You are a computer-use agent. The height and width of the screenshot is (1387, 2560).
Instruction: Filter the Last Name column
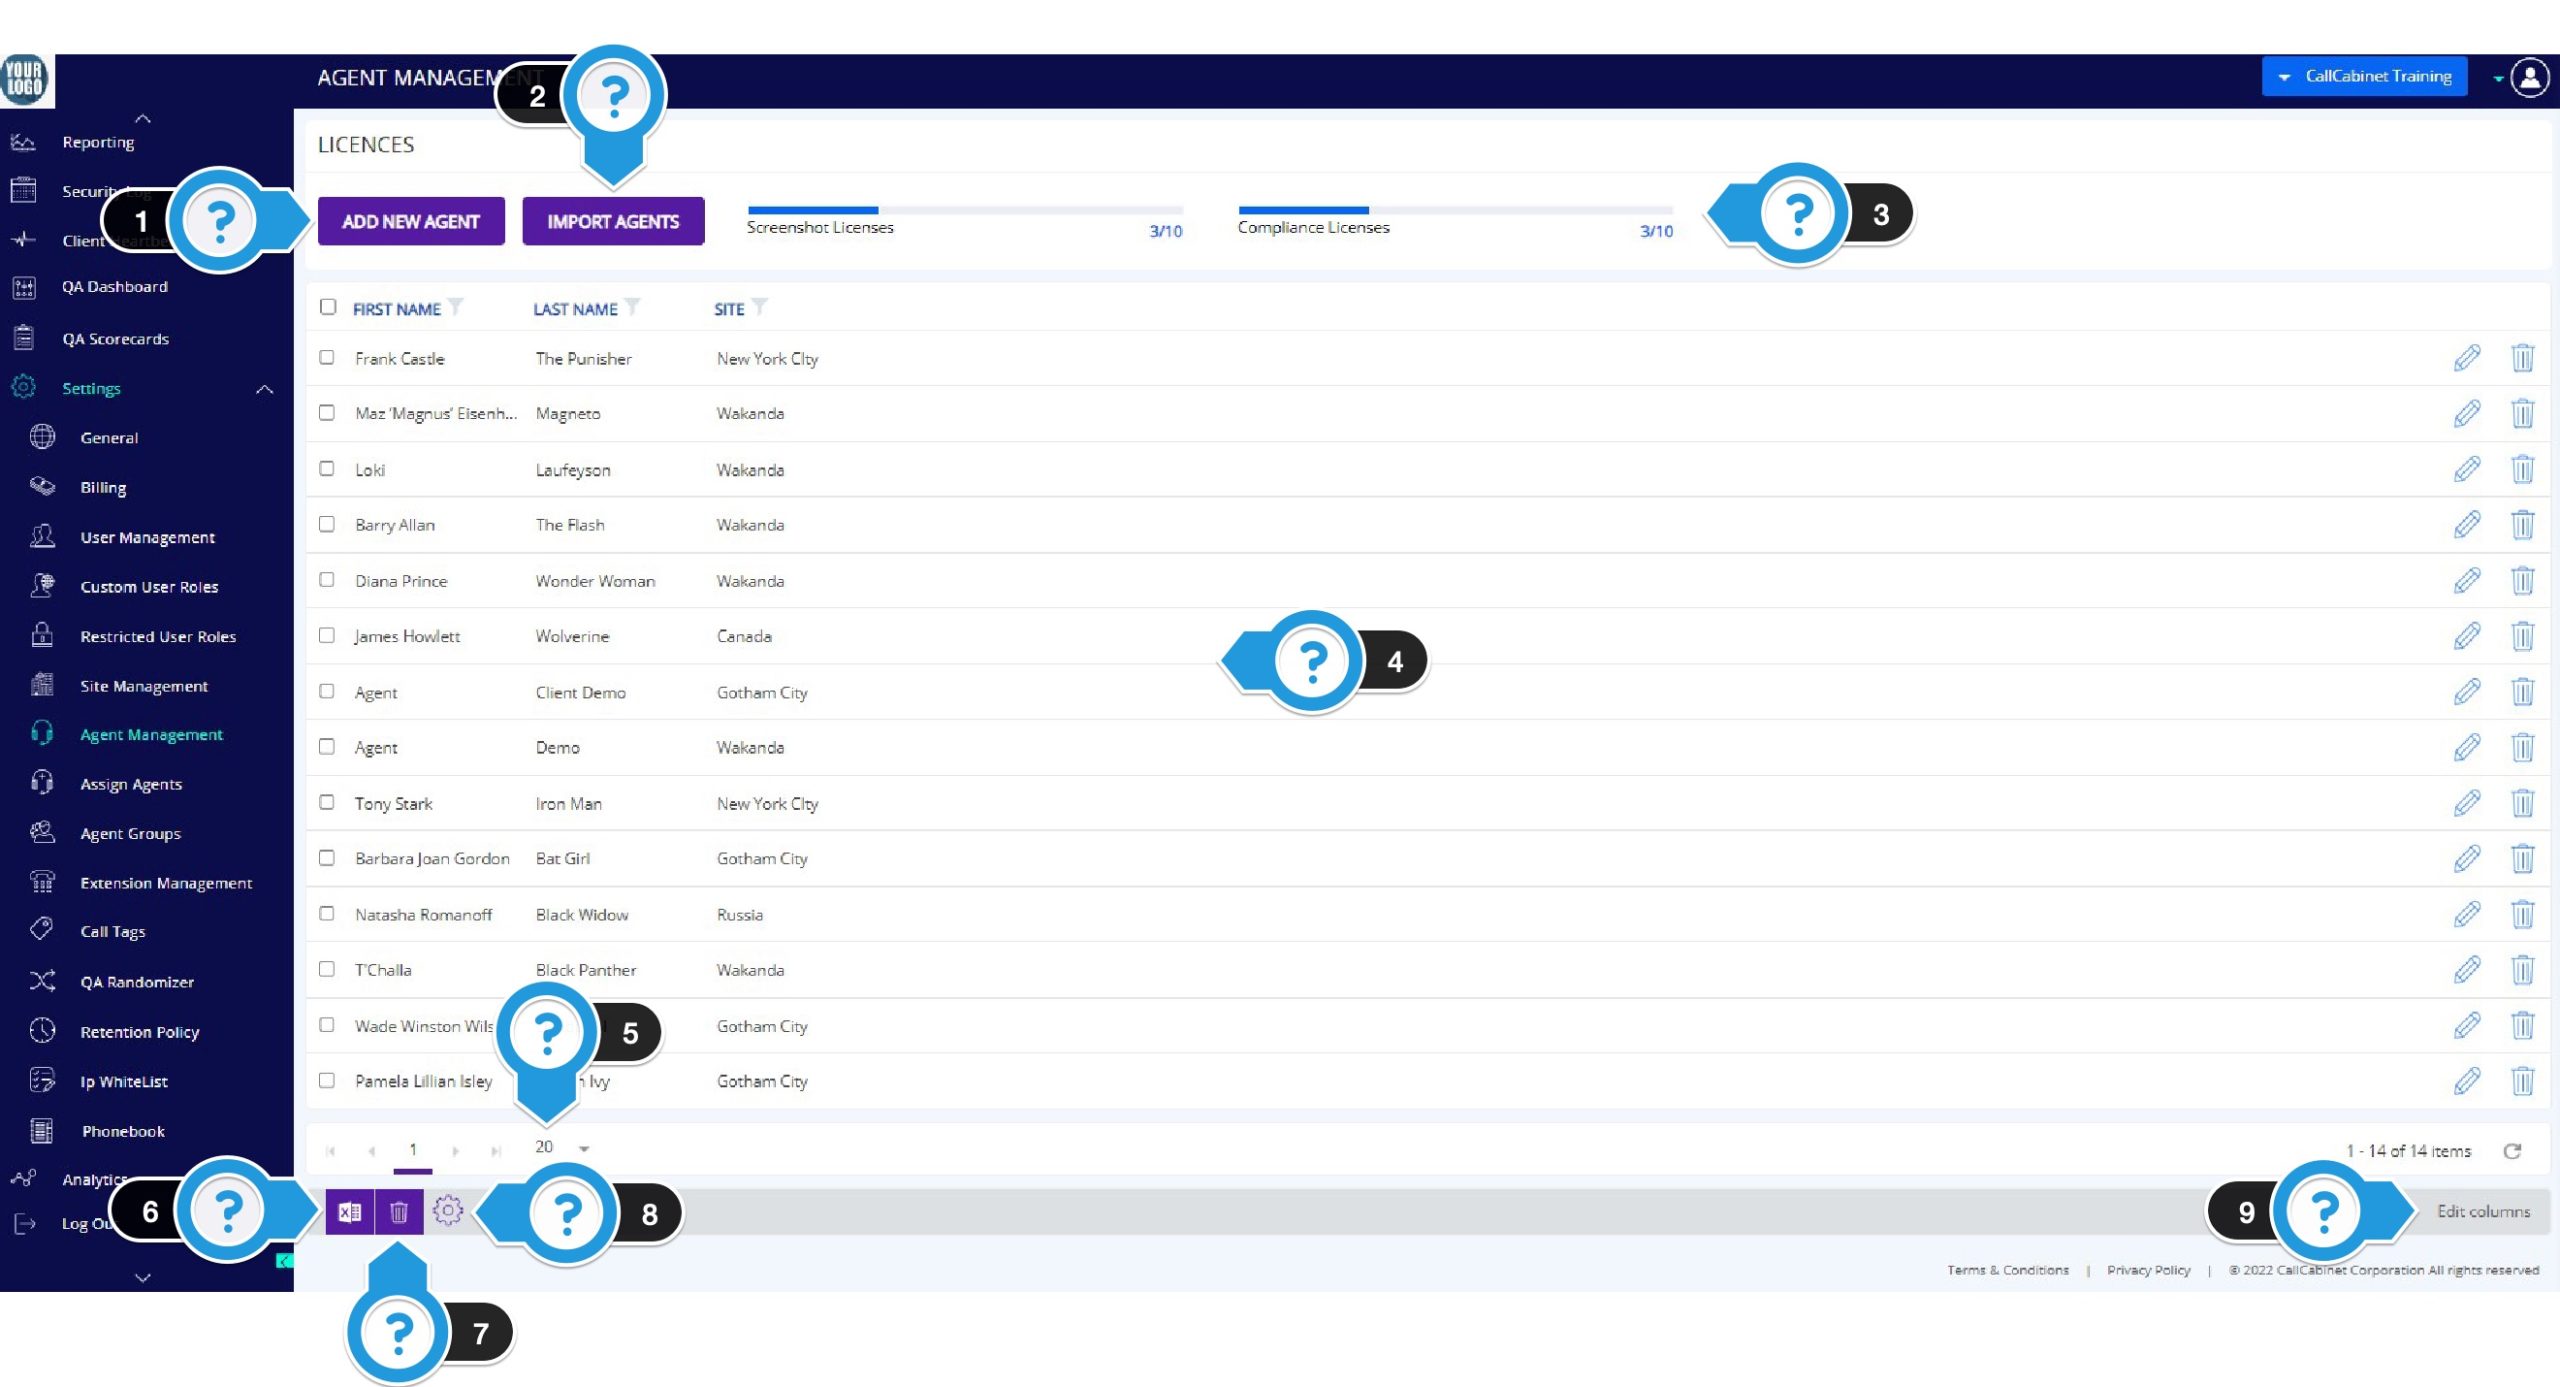[632, 307]
